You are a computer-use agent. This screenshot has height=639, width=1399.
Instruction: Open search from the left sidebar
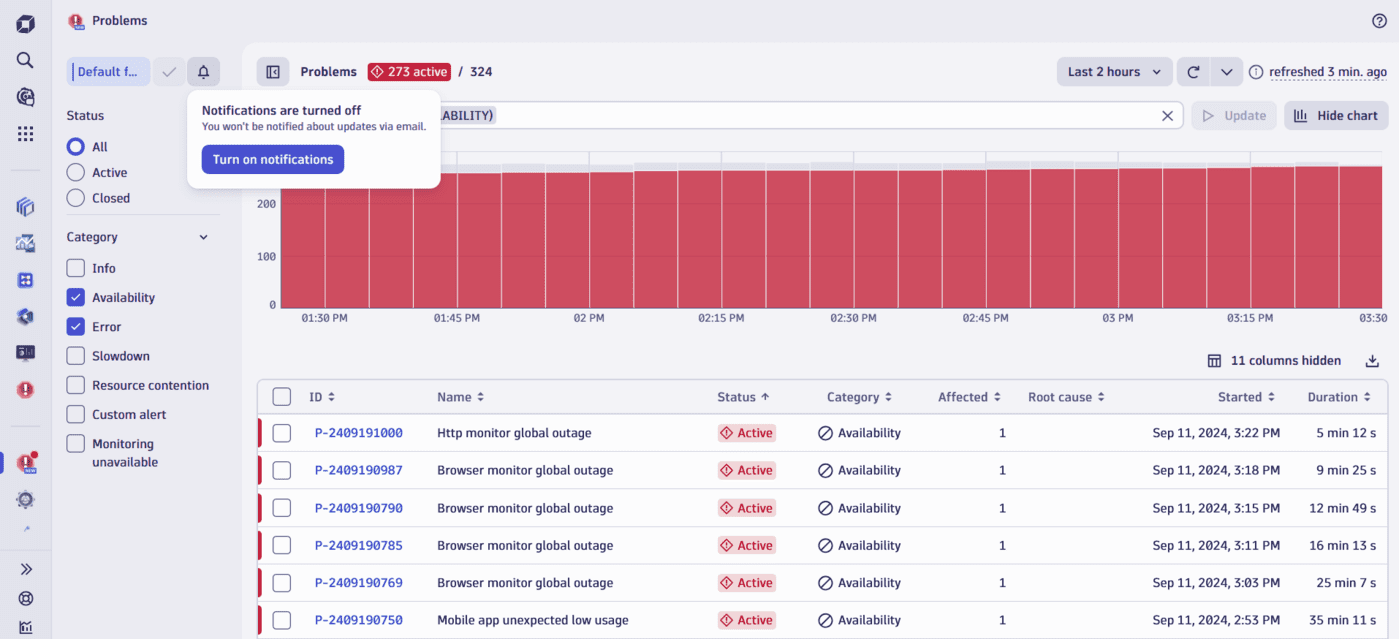click(x=25, y=59)
